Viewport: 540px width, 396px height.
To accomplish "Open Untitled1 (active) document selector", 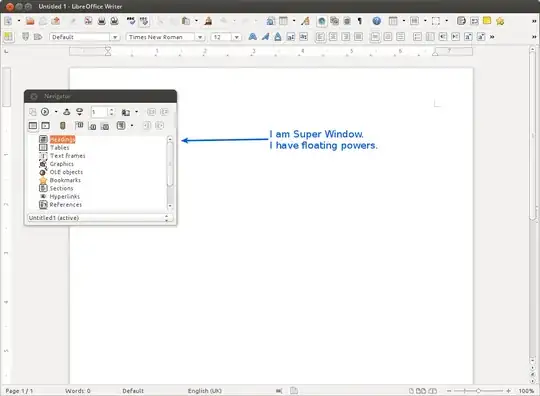I will click(100, 218).
